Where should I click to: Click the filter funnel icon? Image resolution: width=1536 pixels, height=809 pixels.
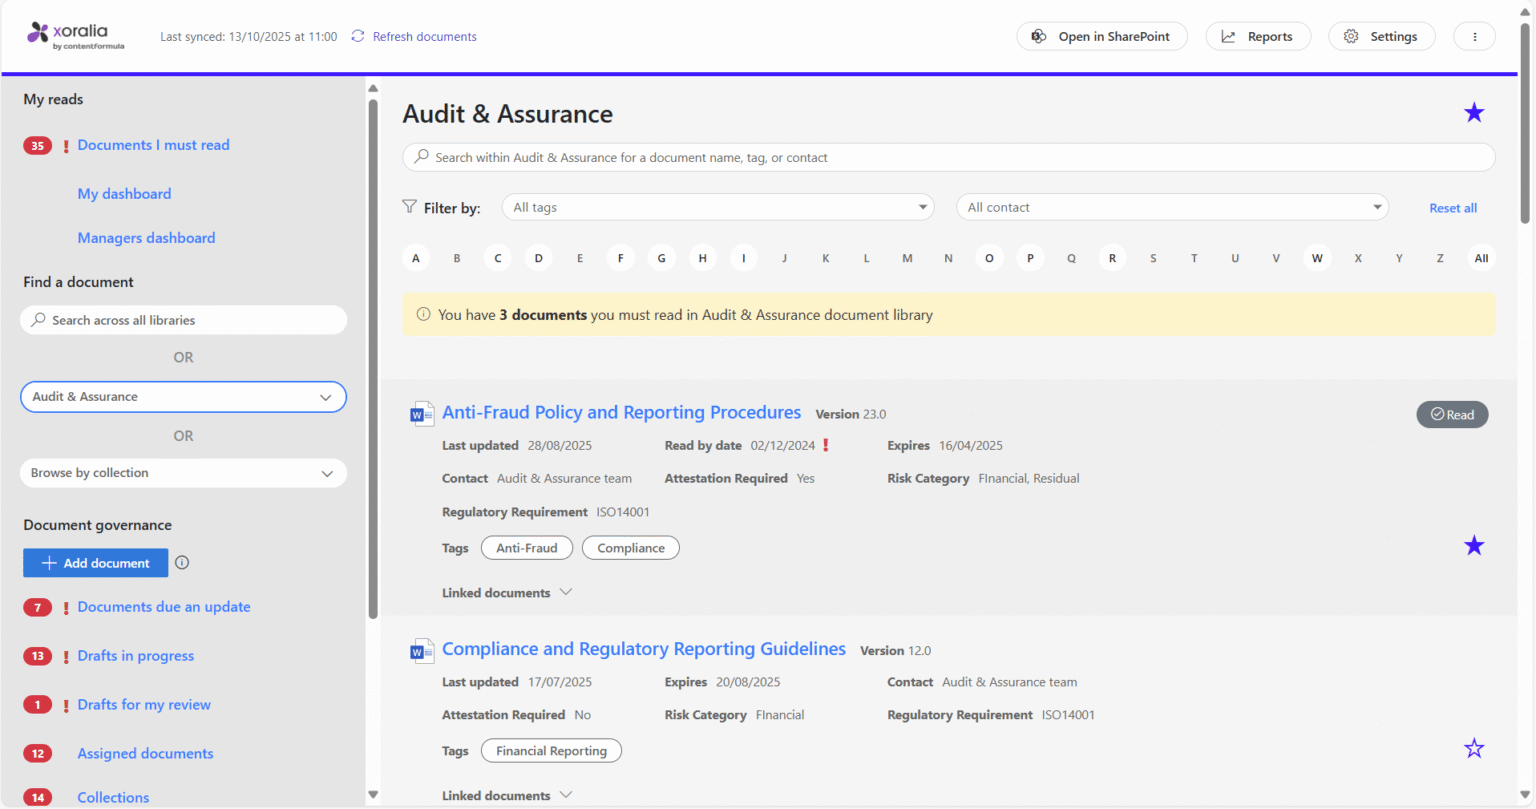[410, 207]
